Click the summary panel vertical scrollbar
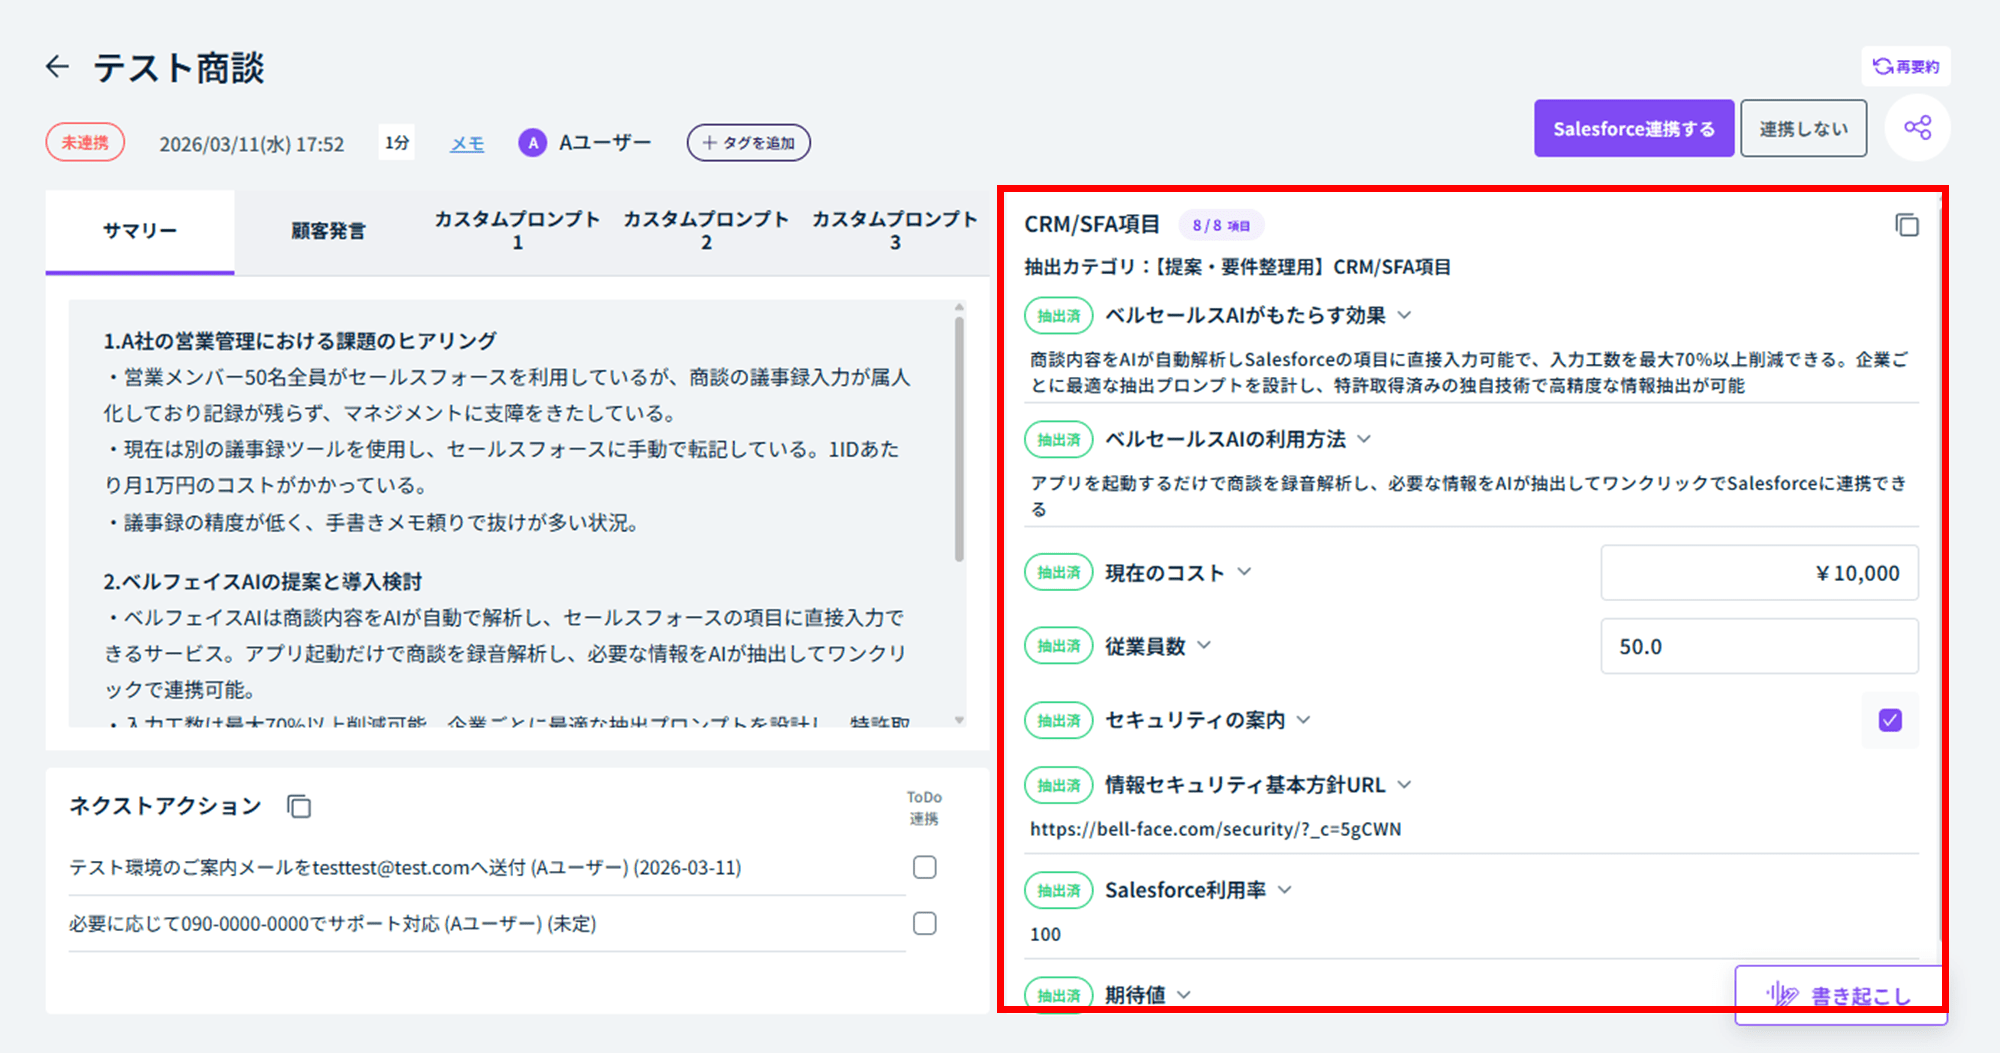 [959, 438]
